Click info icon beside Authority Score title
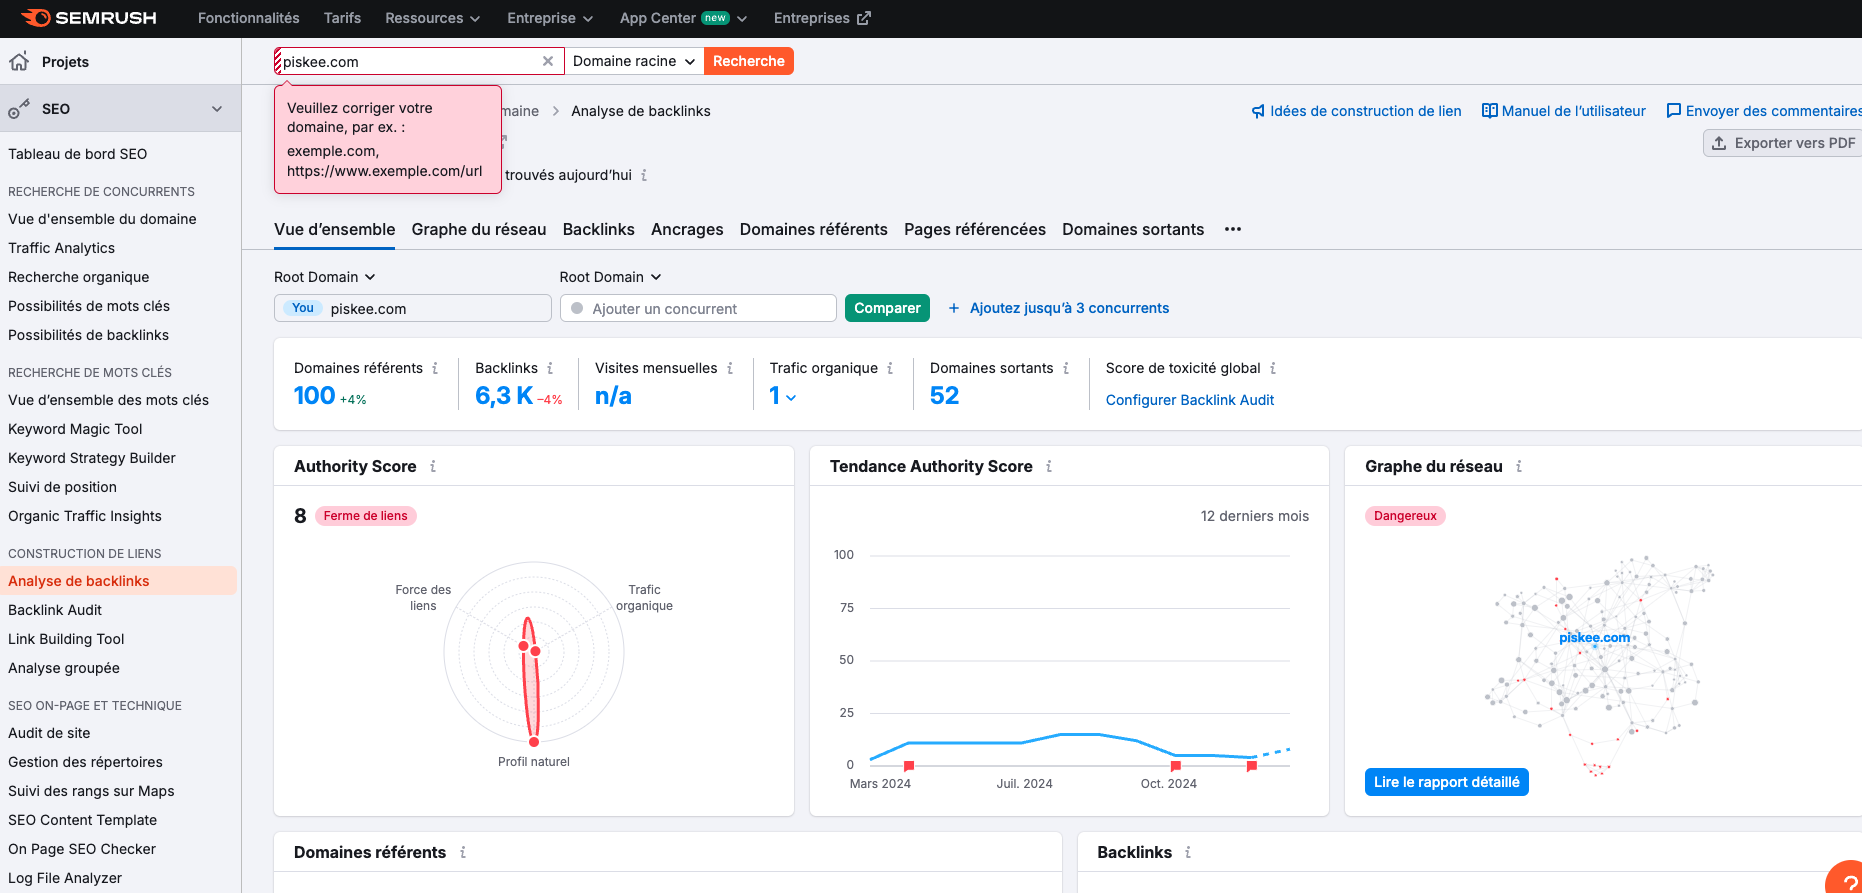The image size is (1862, 893). 433,466
